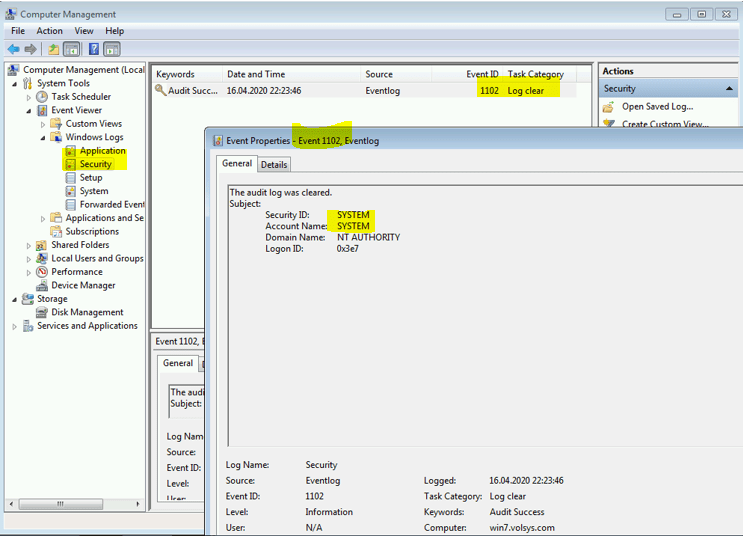Expand the Shared Folders tree node

coord(29,245)
